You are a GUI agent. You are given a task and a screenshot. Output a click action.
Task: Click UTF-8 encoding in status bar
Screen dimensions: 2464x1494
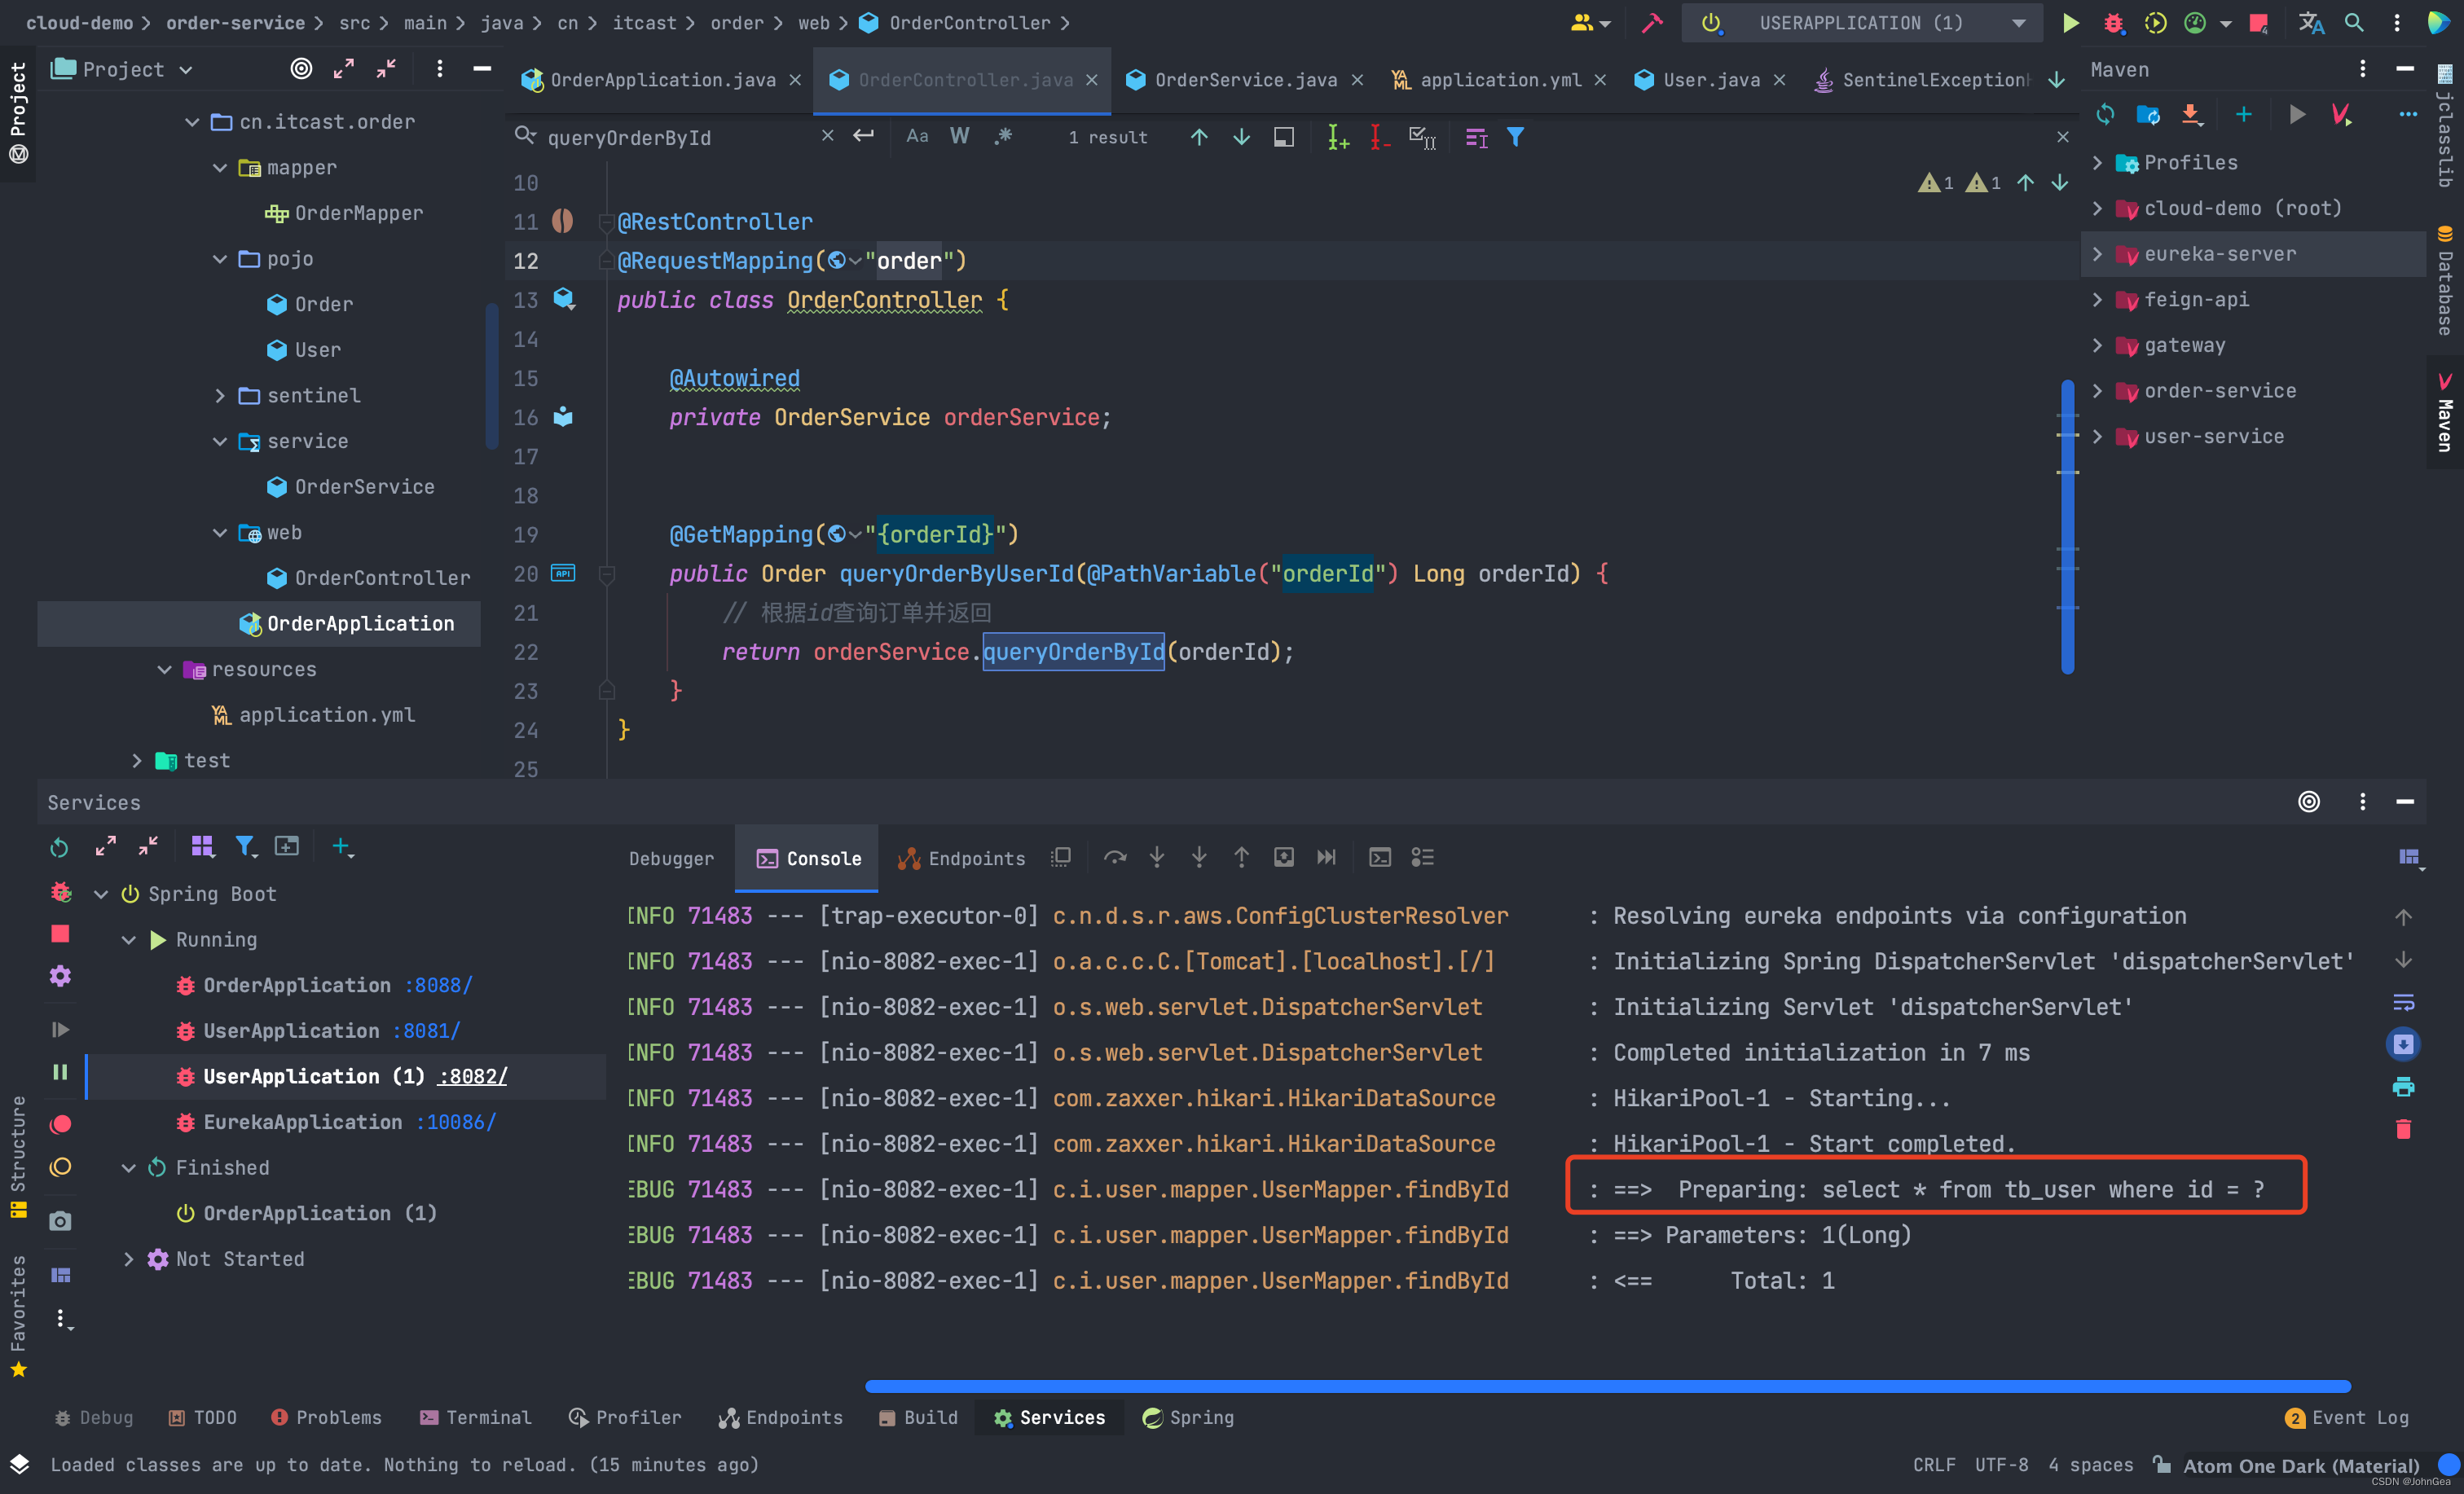click(2001, 1465)
